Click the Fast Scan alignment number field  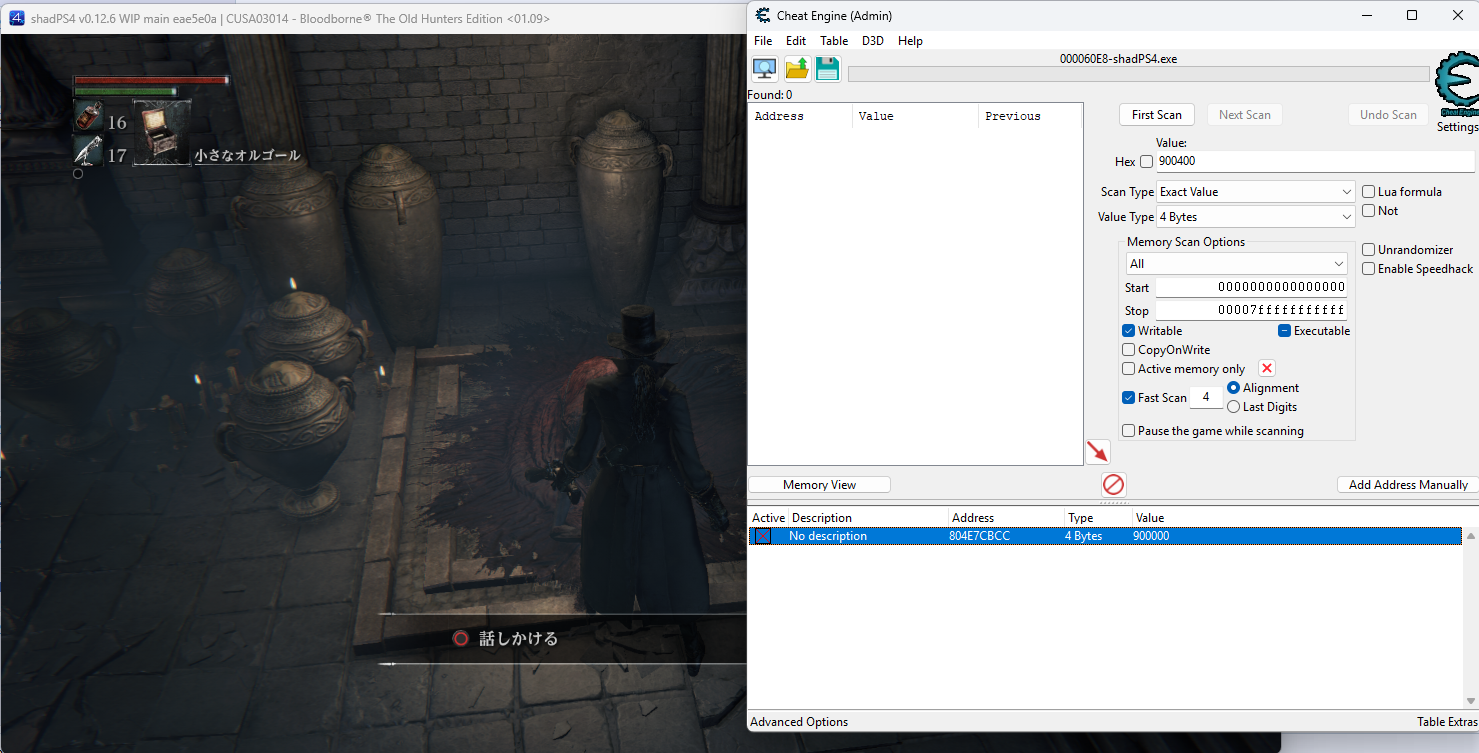(1206, 398)
